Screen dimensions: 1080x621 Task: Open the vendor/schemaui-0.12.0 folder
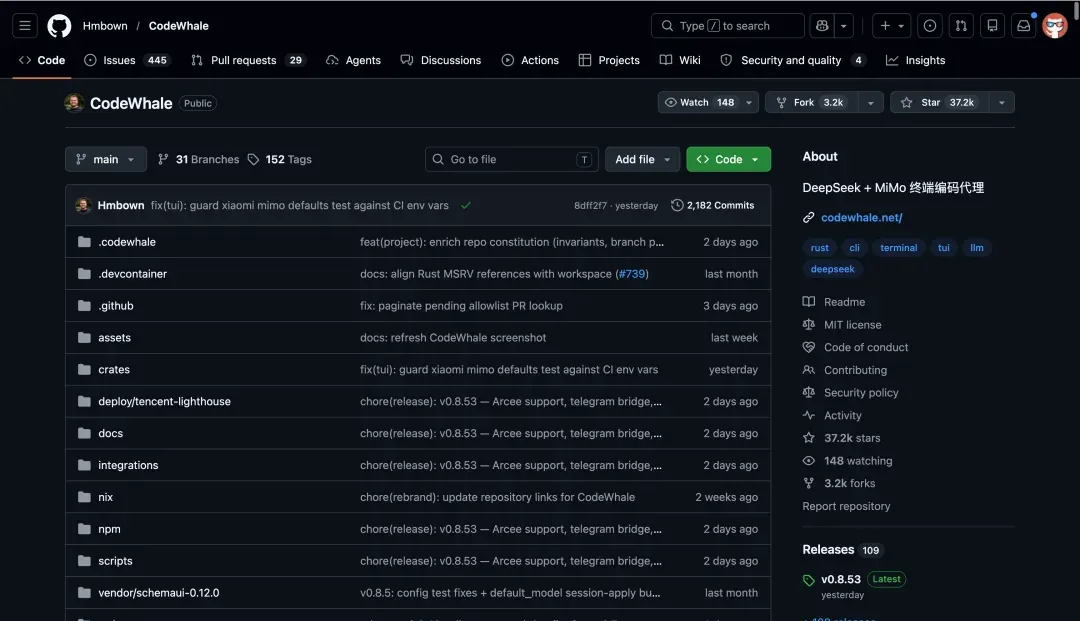158,593
